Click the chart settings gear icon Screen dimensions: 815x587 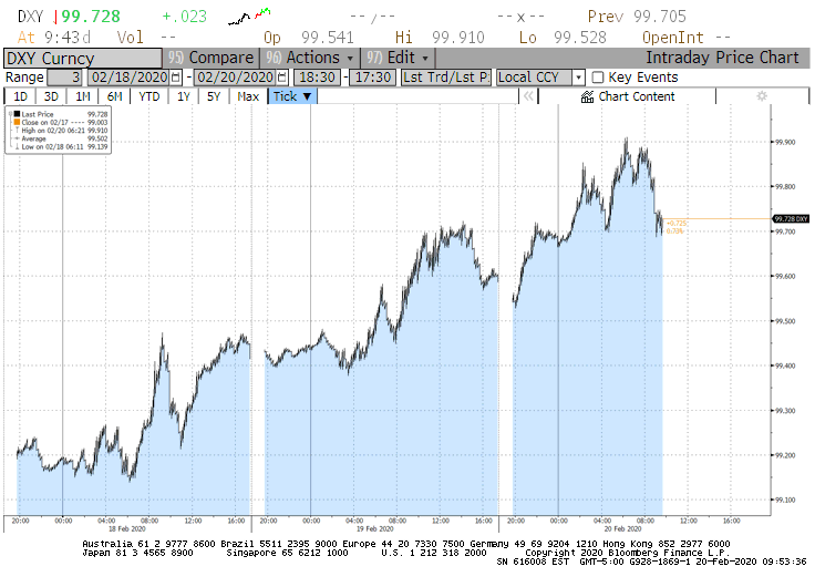tap(761, 96)
